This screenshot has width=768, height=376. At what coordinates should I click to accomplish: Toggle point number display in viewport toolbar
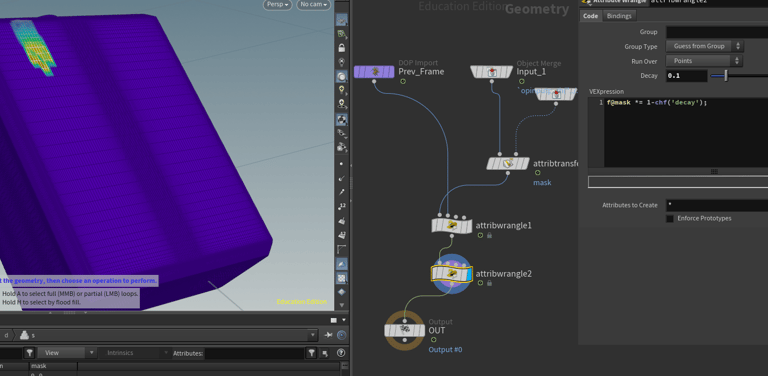pyautogui.click(x=341, y=206)
